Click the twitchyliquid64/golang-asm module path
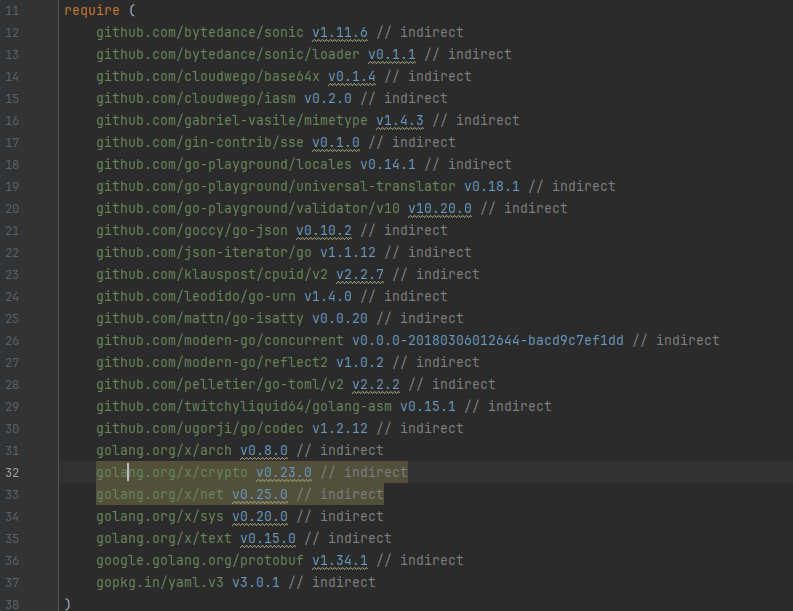Image resolution: width=793 pixels, height=611 pixels. click(244, 407)
